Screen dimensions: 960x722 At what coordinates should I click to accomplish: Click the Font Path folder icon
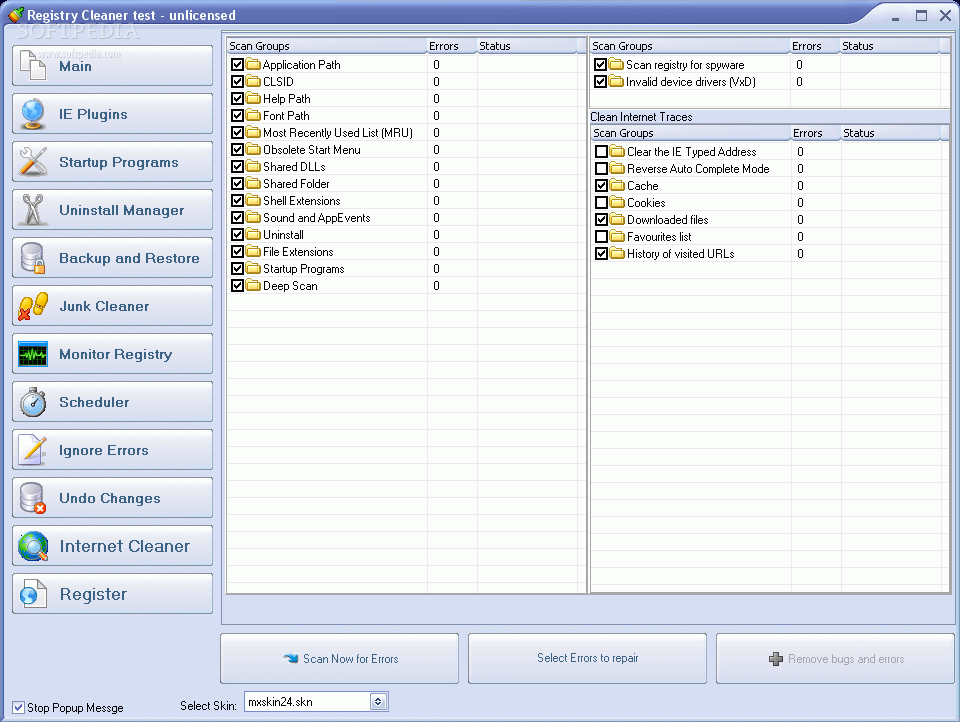[253, 115]
